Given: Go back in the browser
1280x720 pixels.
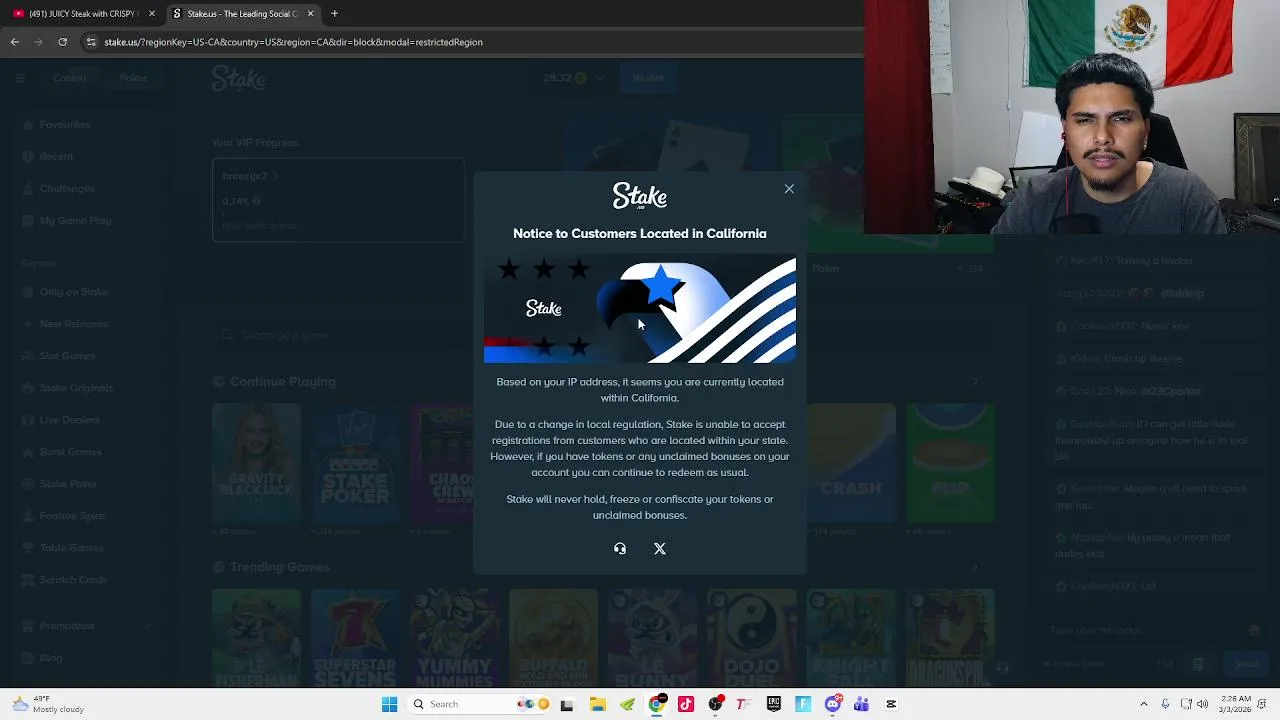Looking at the screenshot, I should 14,42.
